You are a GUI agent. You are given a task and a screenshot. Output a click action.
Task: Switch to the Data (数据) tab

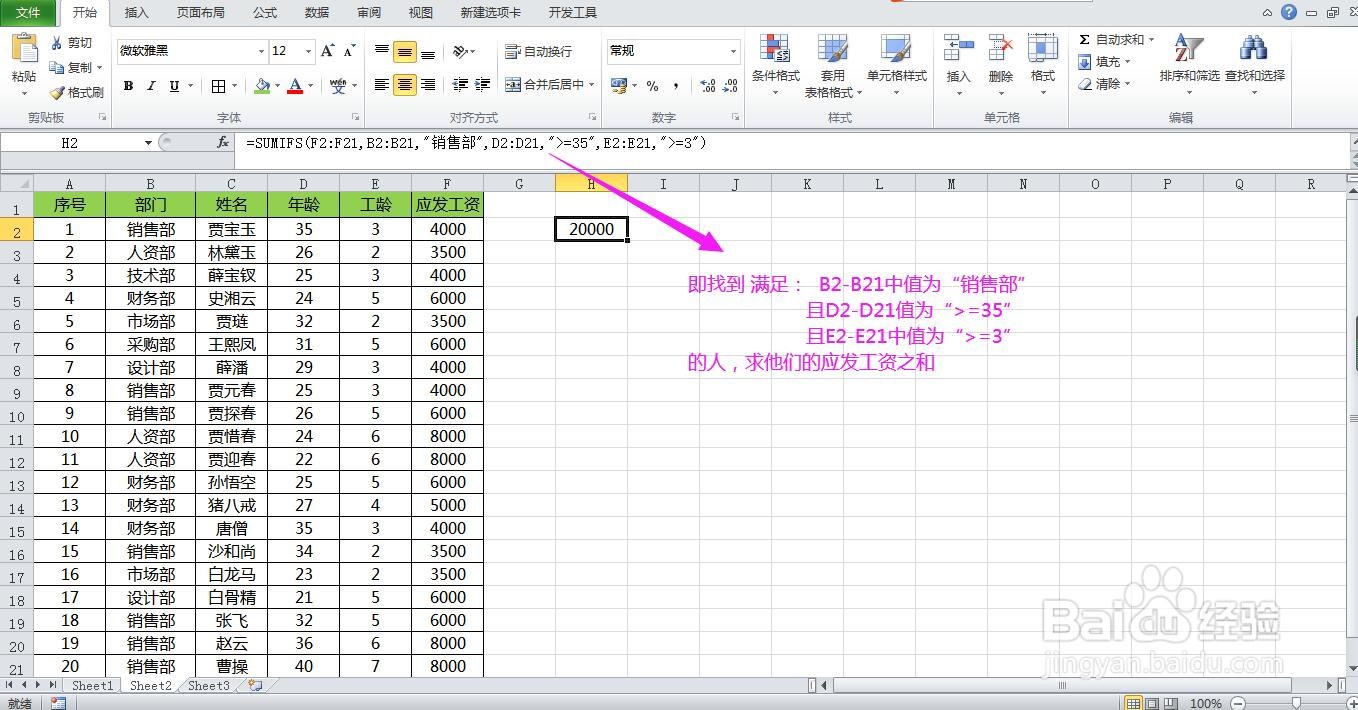(317, 13)
